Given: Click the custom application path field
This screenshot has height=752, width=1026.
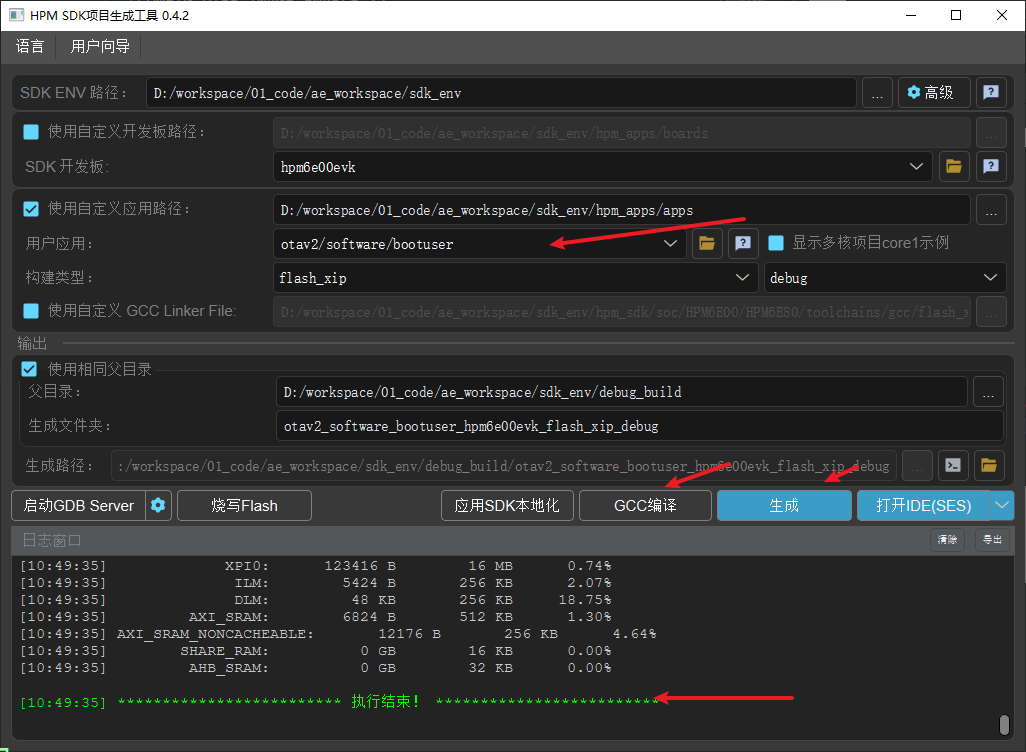Looking at the screenshot, I should pos(622,210).
